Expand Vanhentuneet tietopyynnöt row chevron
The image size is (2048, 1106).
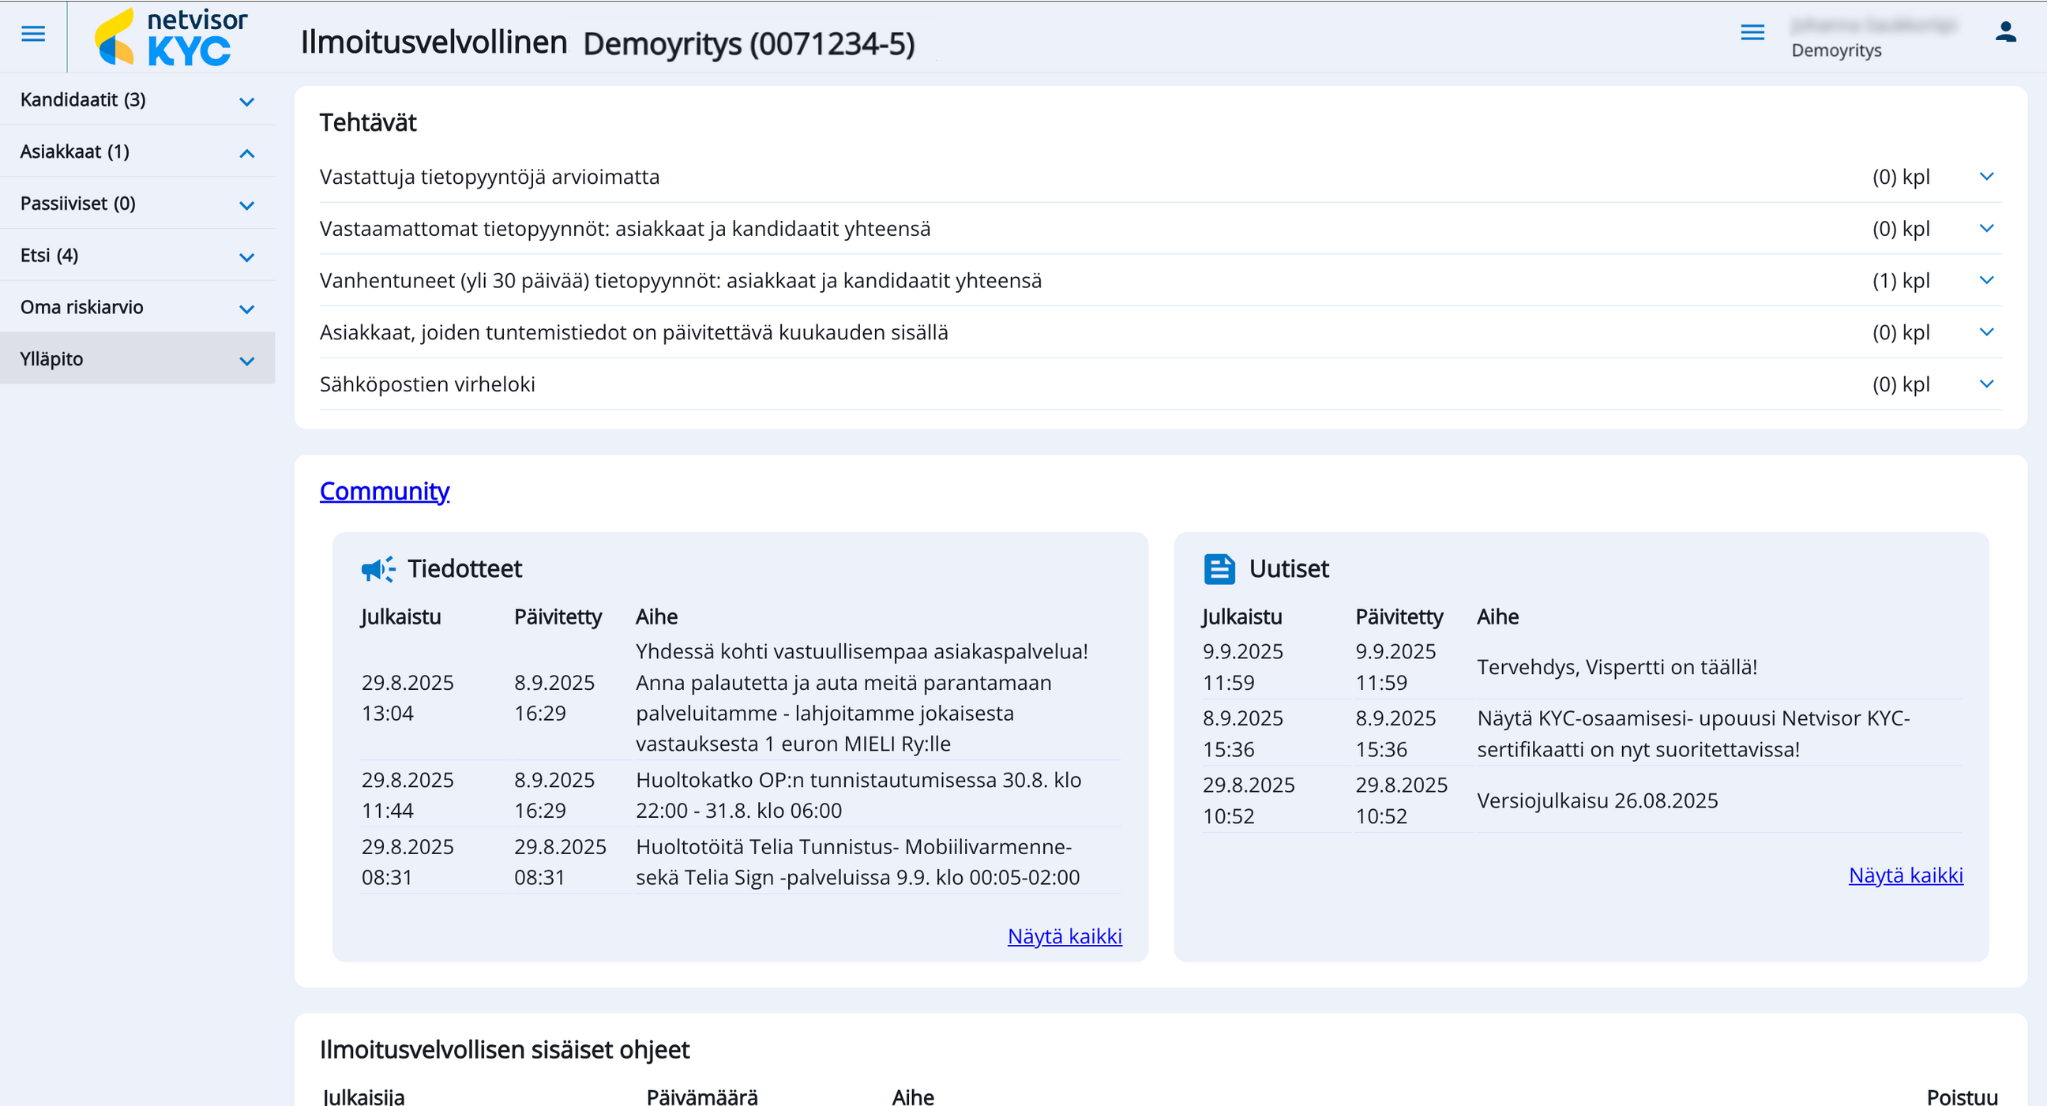(x=1986, y=281)
